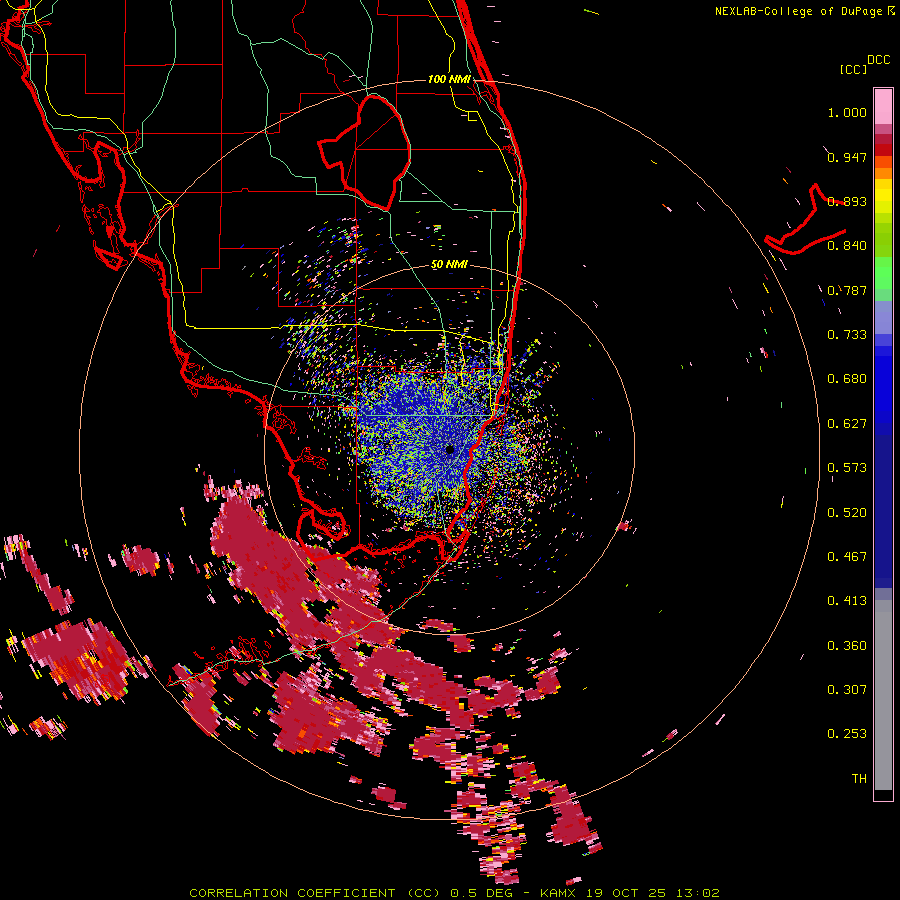900x900 pixels.
Task: Click the black radar site dot
Action: 449,449
